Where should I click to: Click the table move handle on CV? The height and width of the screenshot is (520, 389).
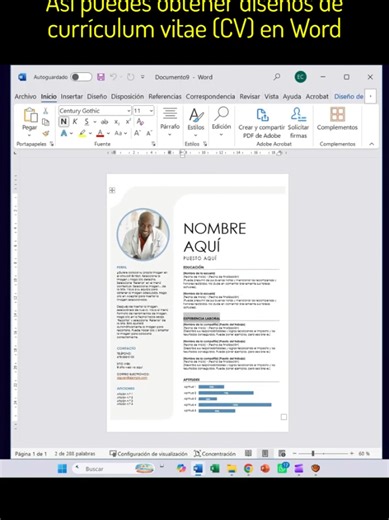pos(112,190)
